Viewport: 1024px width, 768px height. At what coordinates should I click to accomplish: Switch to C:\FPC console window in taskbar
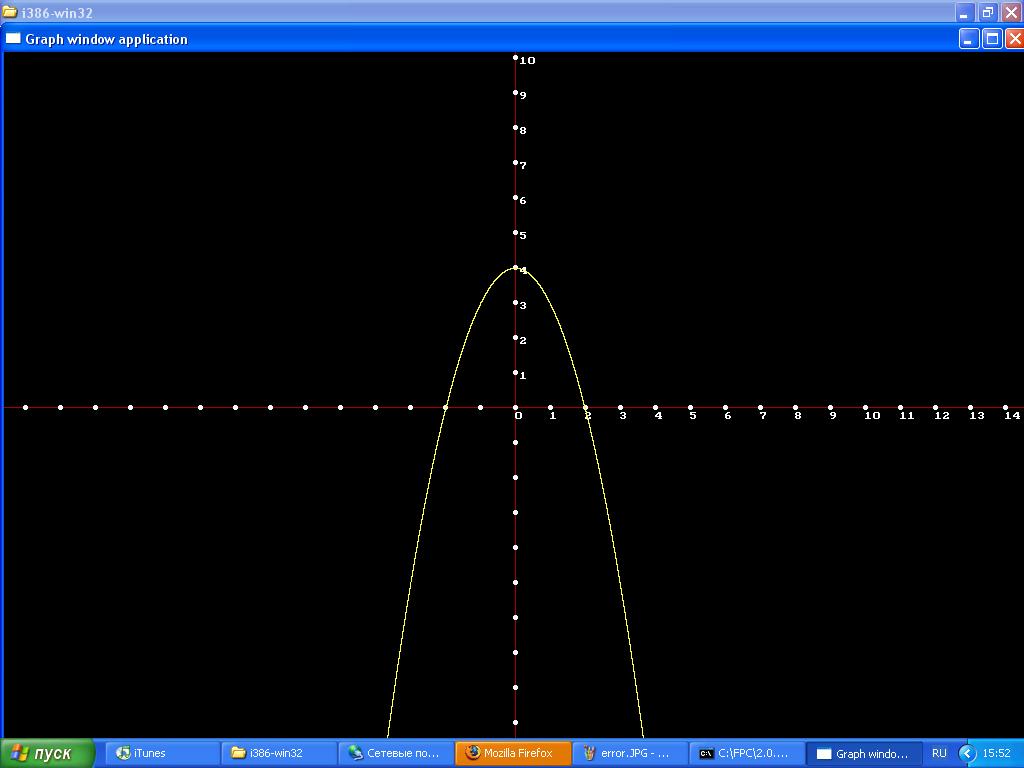(746, 753)
